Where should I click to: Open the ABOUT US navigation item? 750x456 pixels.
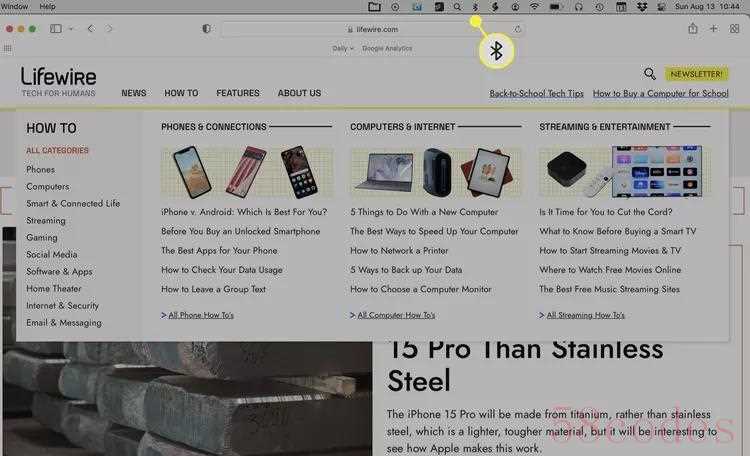(299, 93)
